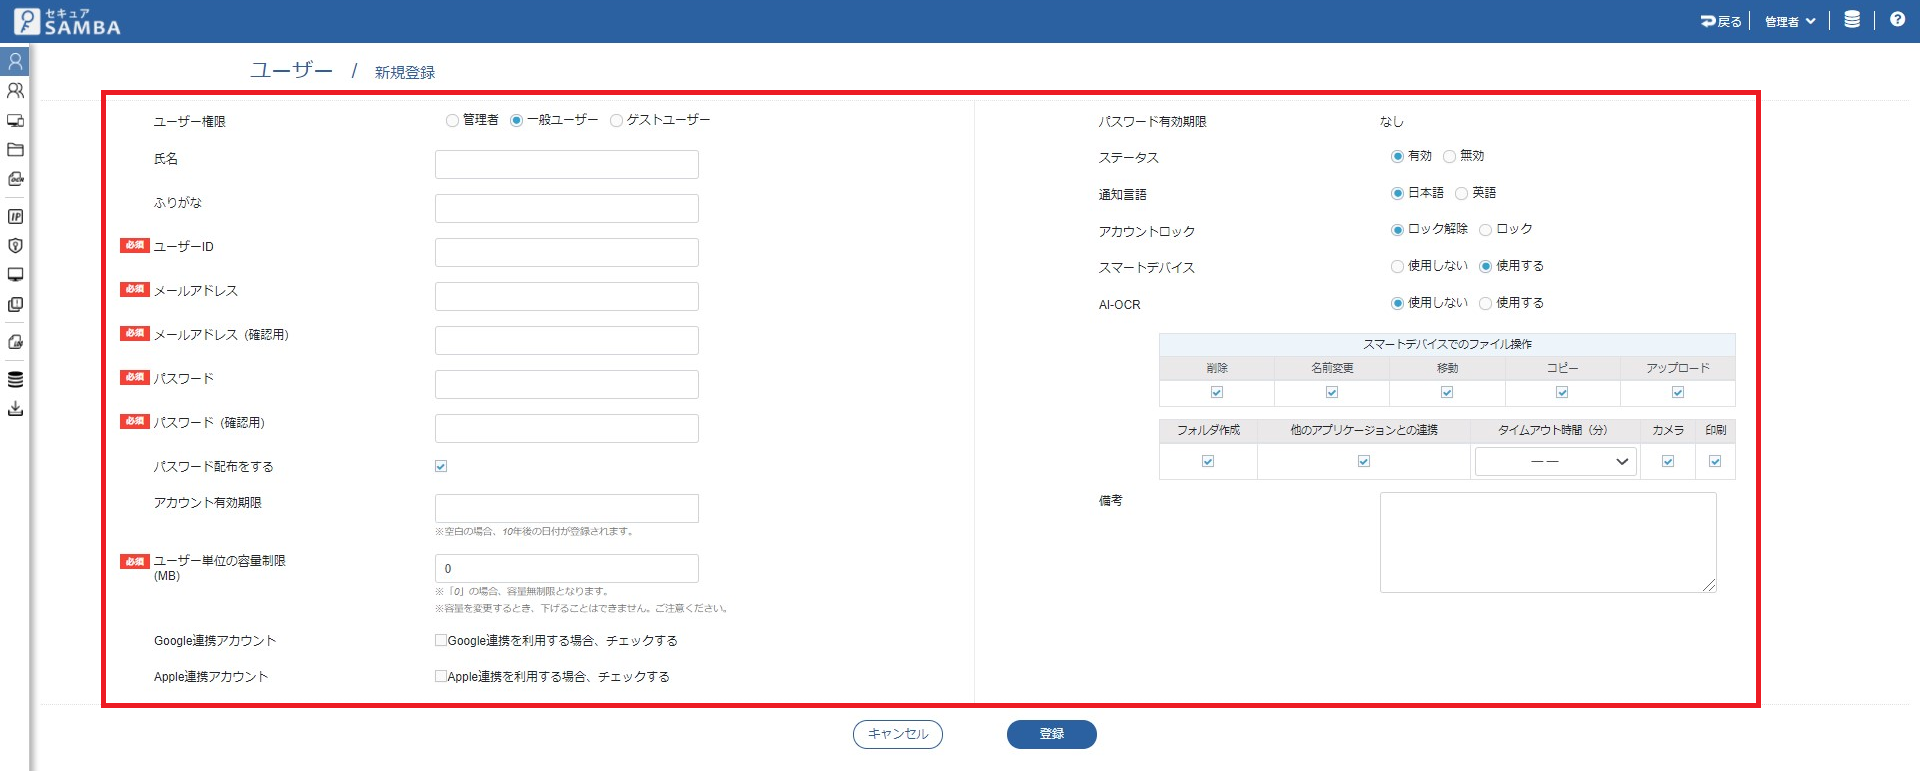Enable the Google連携 checkbox
This screenshot has height=771, width=1920.
pyautogui.click(x=441, y=640)
